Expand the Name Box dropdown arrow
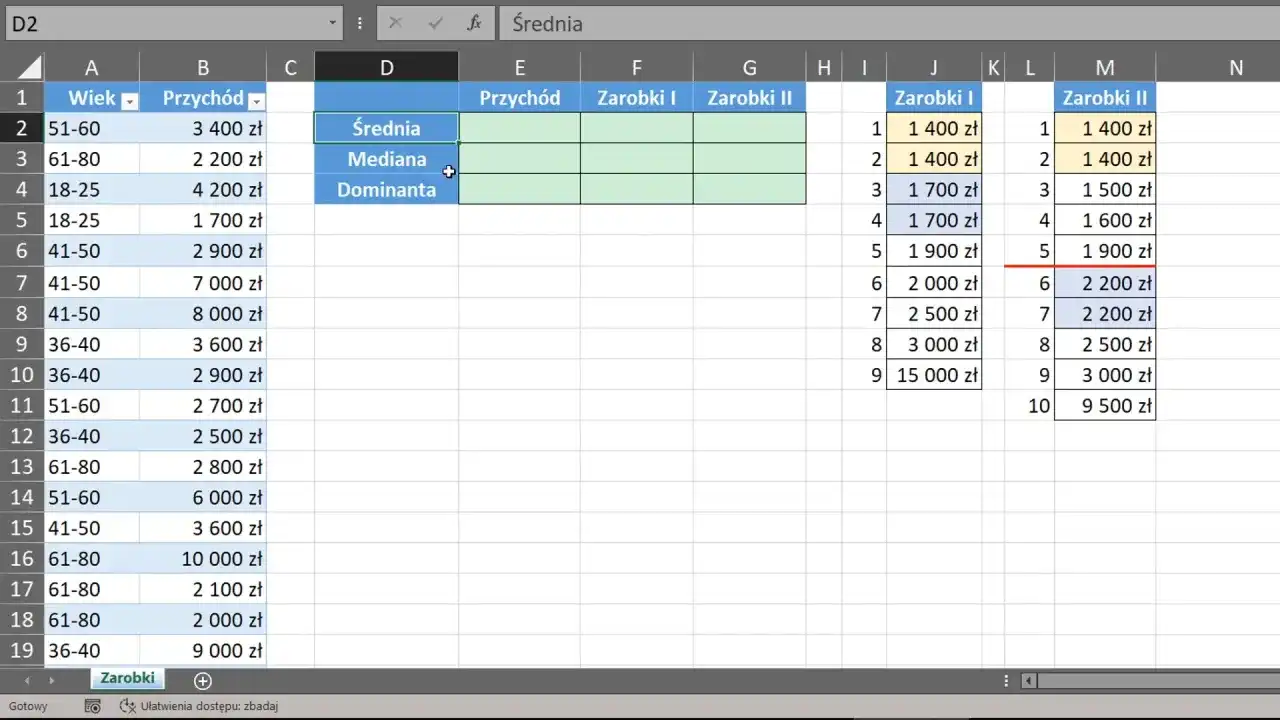Image resolution: width=1280 pixels, height=720 pixels. tap(333, 23)
